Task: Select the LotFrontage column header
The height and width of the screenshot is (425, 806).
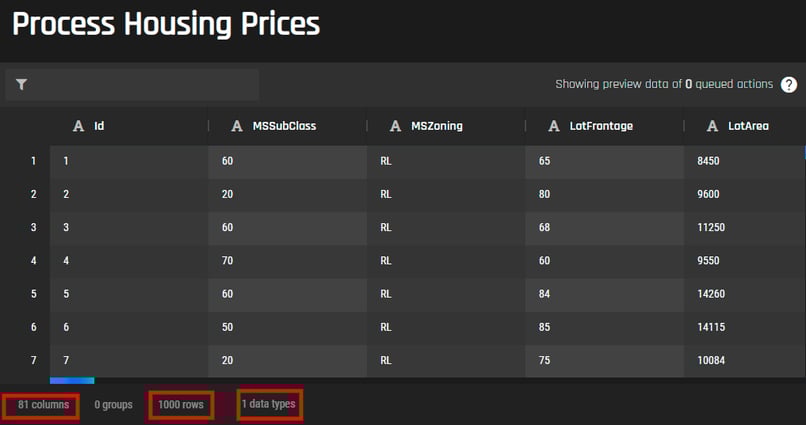Action: coord(604,126)
